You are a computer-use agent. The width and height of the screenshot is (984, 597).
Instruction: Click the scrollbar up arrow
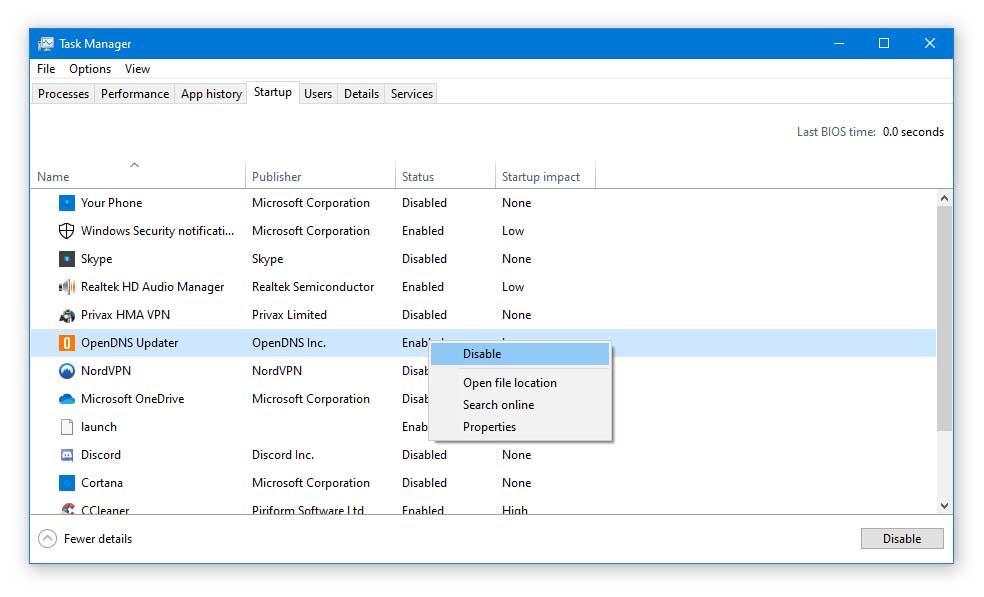coord(944,198)
